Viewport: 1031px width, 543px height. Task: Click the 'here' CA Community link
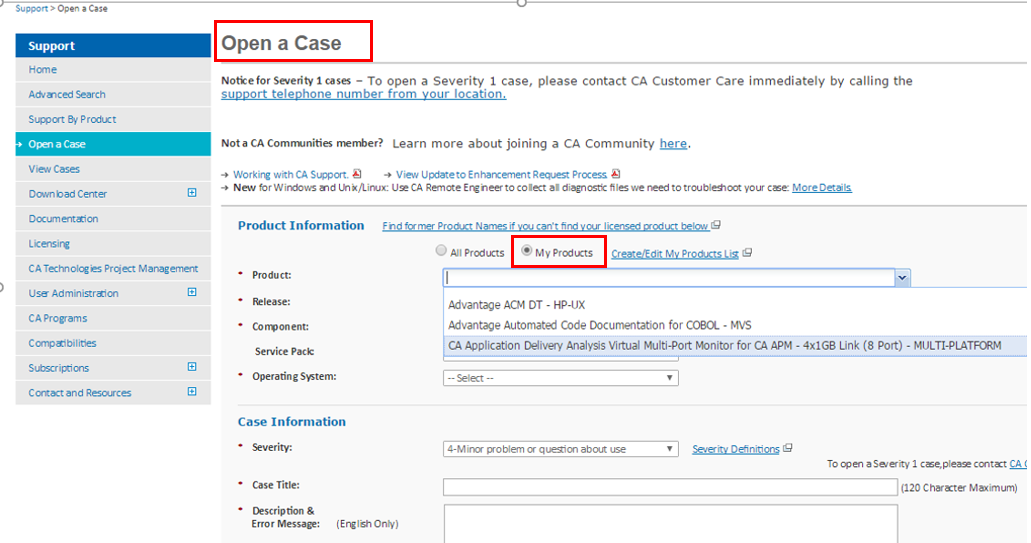point(673,144)
